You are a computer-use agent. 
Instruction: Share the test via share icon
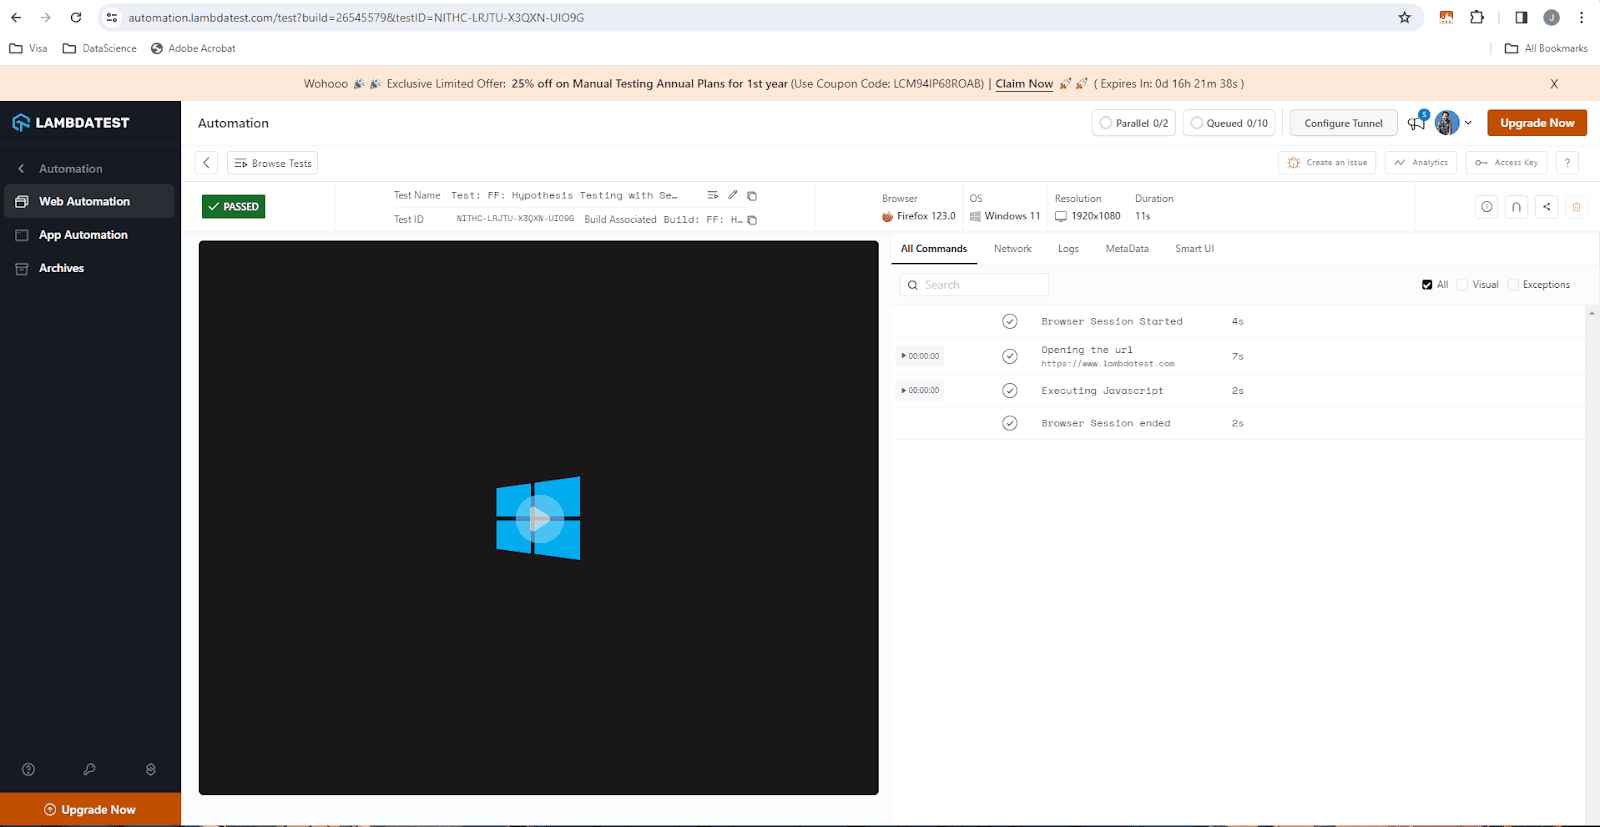tap(1547, 207)
